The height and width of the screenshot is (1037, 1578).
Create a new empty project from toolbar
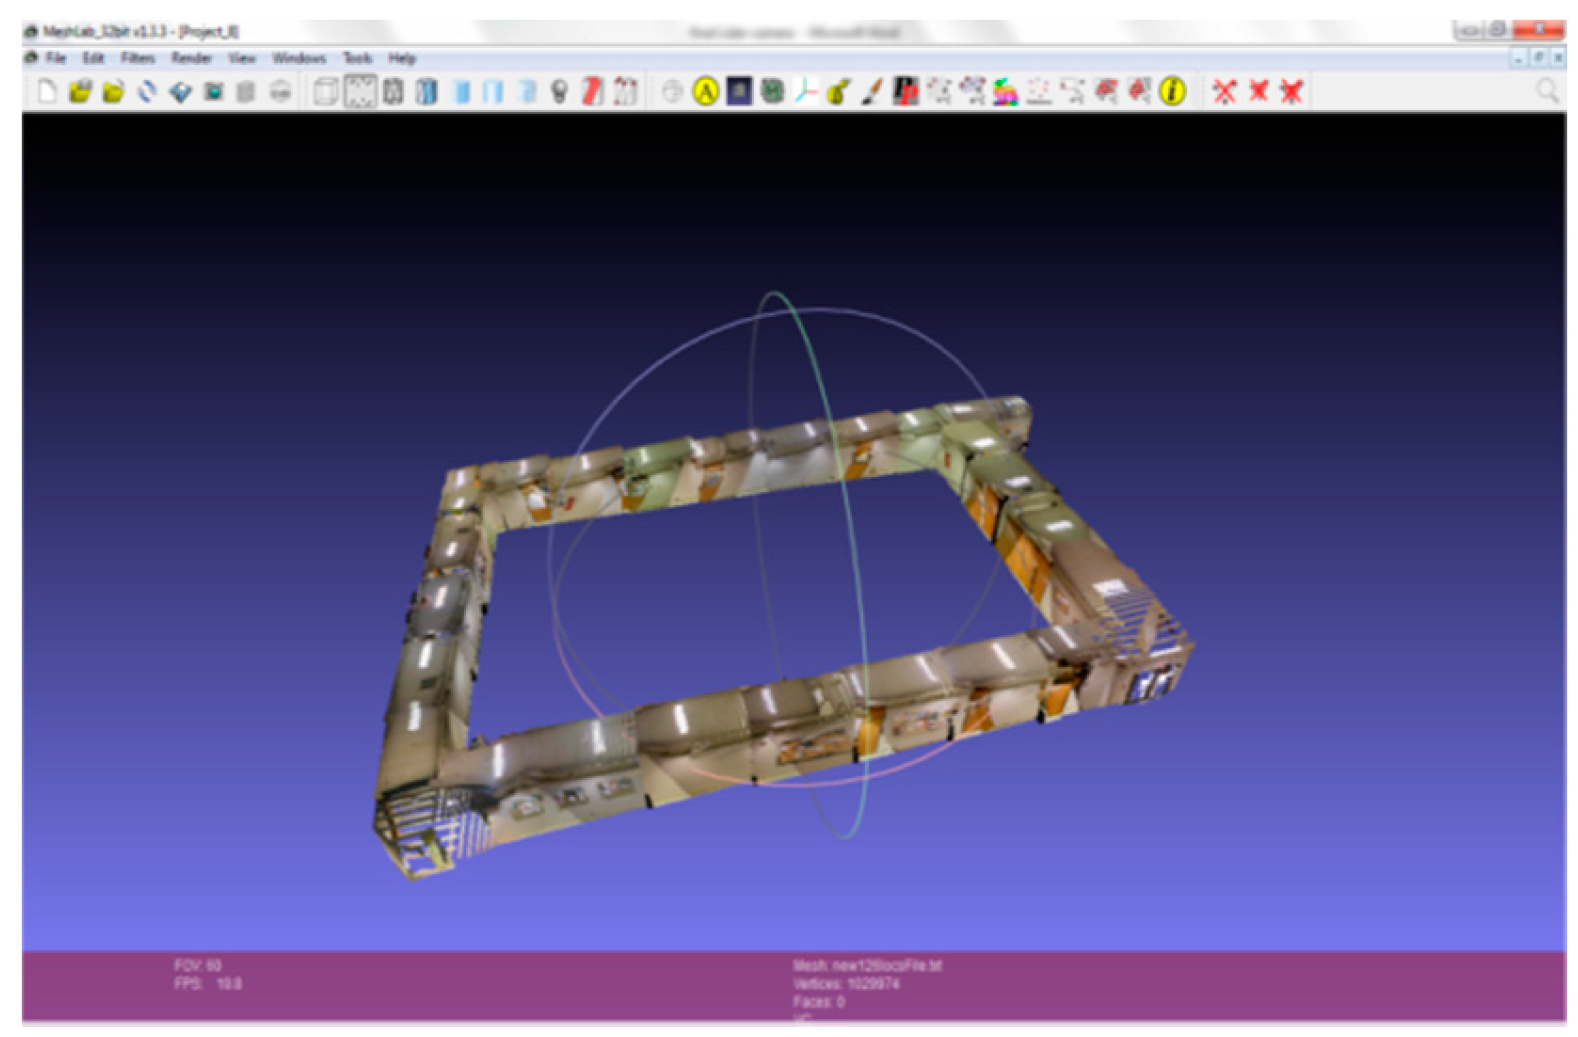(47, 92)
